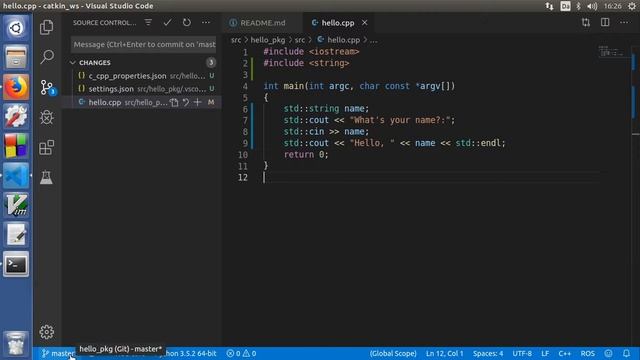Click the master branch in status bar
This screenshot has height=360, width=640.
59,353
